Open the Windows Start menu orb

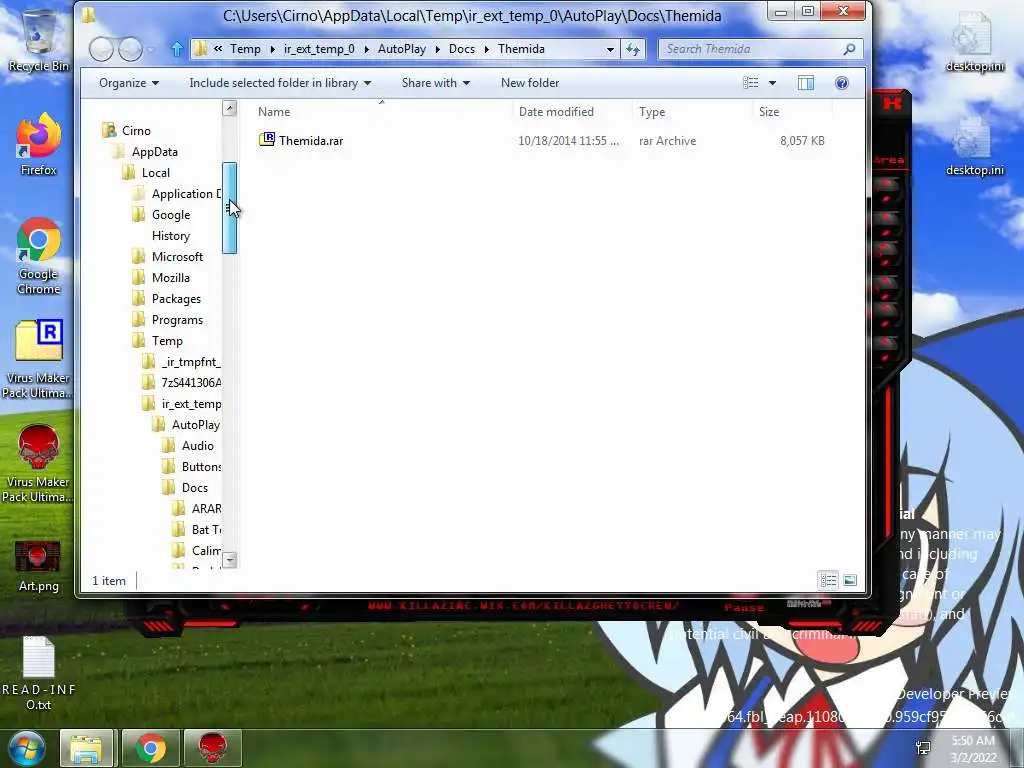pyautogui.click(x=26, y=748)
